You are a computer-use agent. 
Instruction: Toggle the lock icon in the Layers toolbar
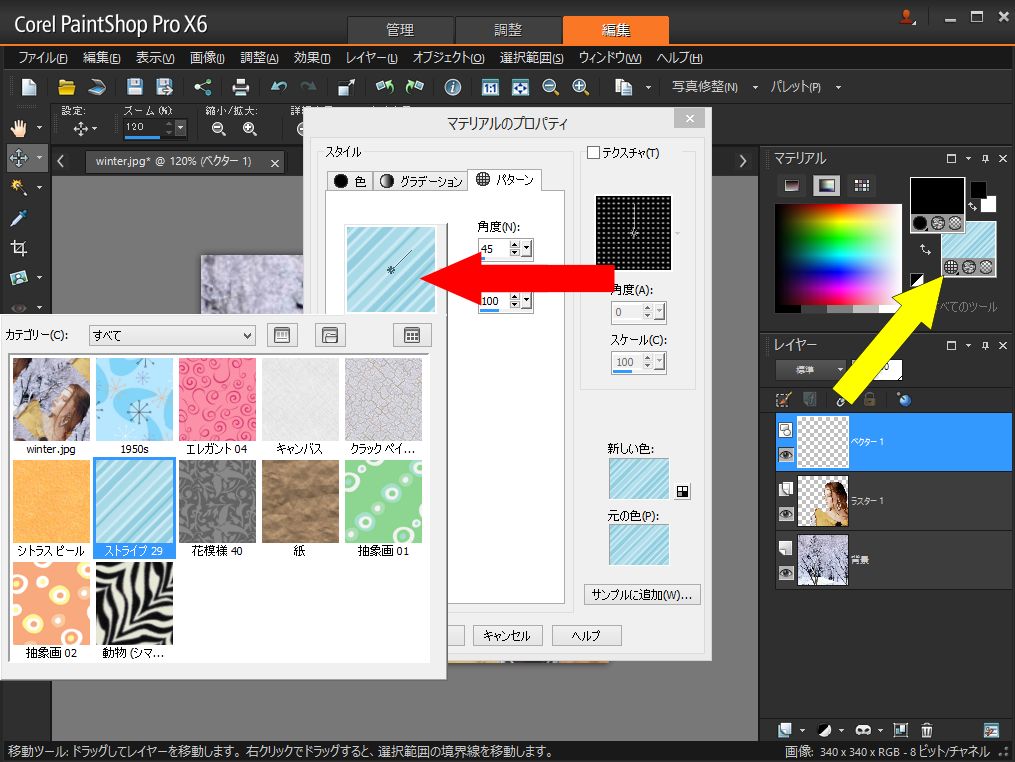click(869, 399)
